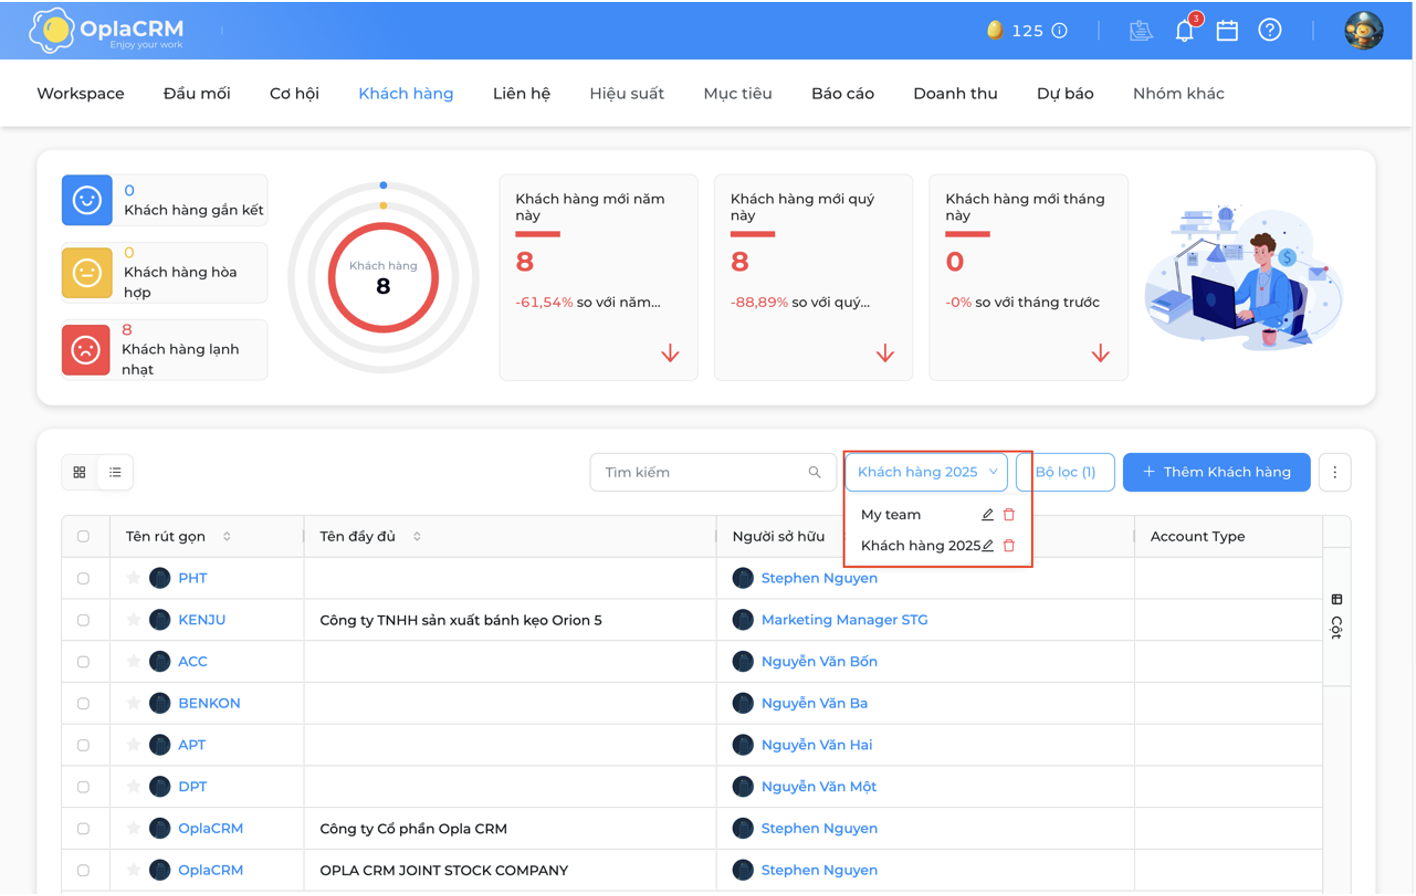Open the training board icon in header
The image size is (1416, 896).
point(1141,31)
